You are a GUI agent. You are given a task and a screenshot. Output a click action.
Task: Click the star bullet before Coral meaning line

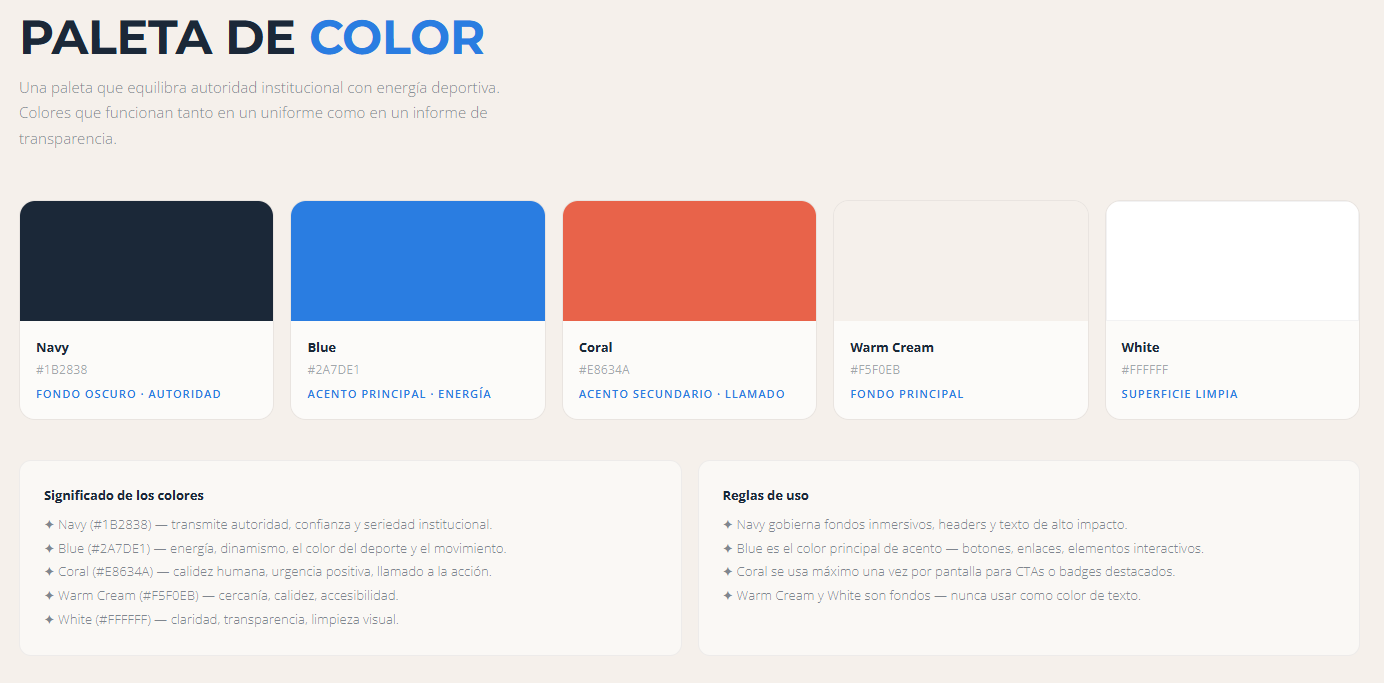pyautogui.click(x=49, y=572)
